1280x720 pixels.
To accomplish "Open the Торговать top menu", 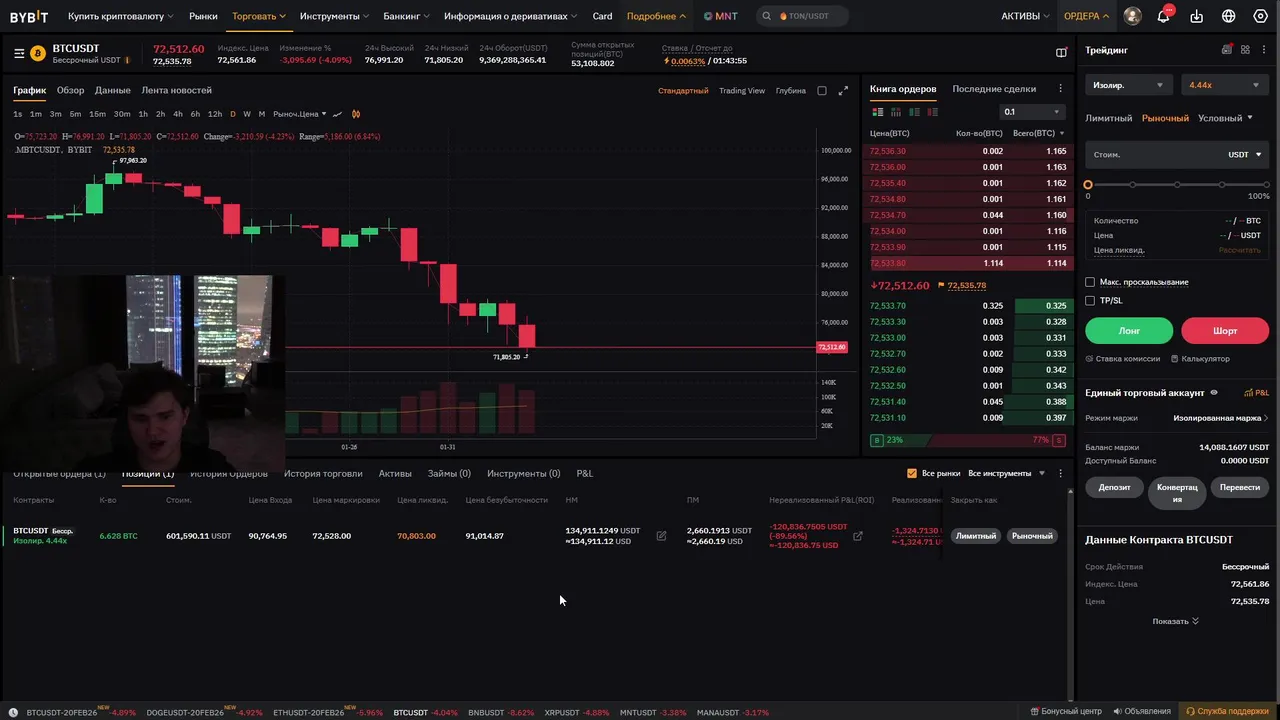I will [x=259, y=16].
